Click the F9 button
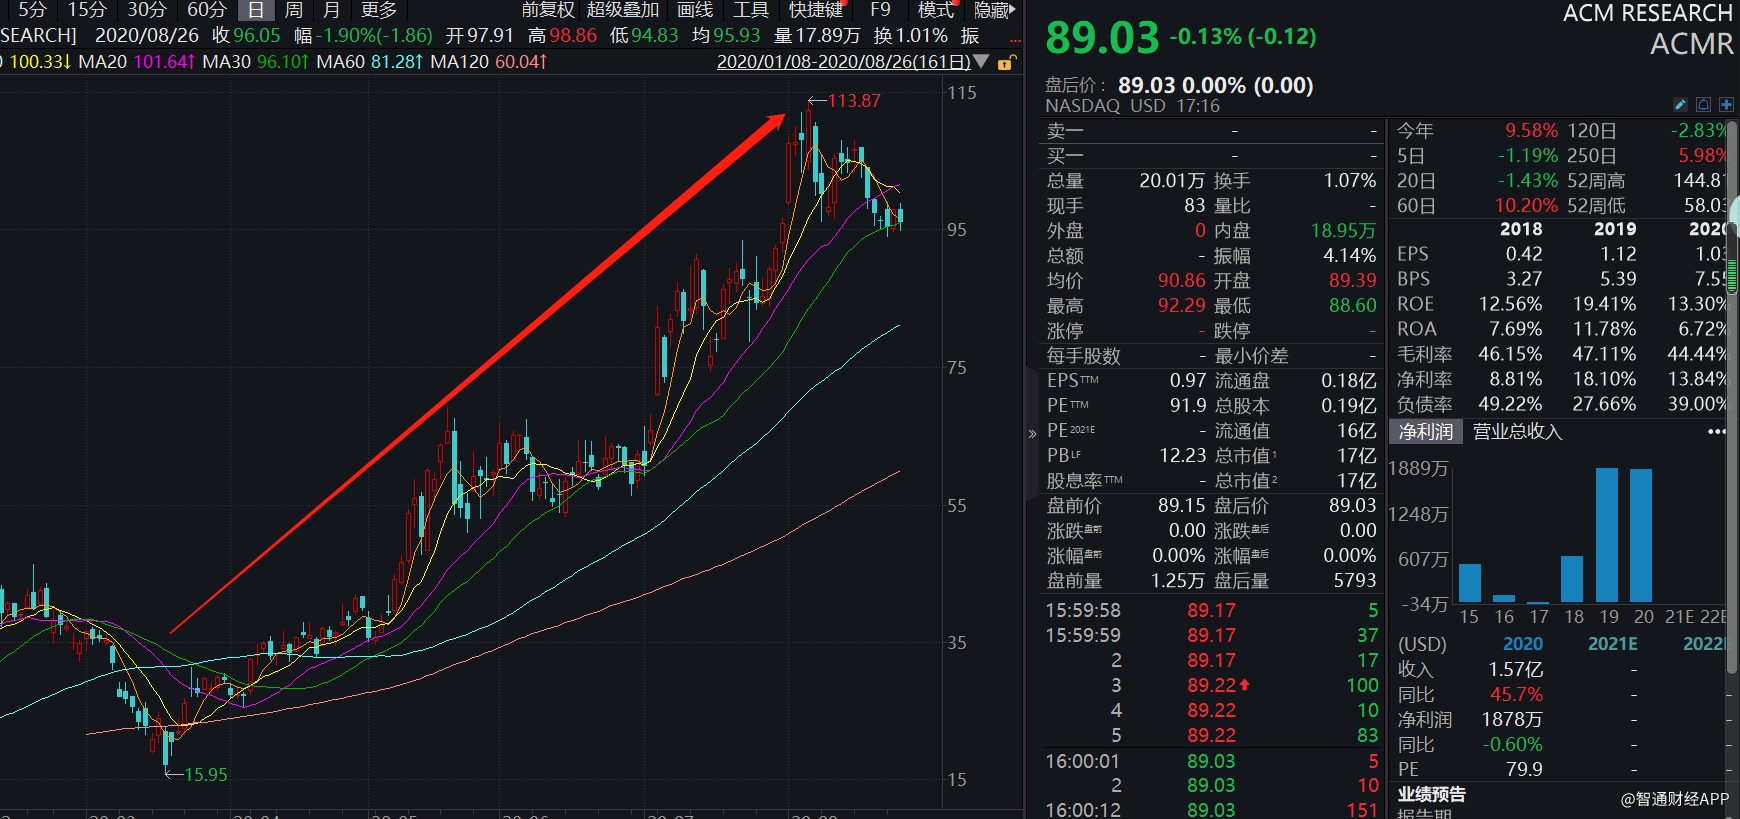This screenshot has width=1740, height=819. (880, 10)
